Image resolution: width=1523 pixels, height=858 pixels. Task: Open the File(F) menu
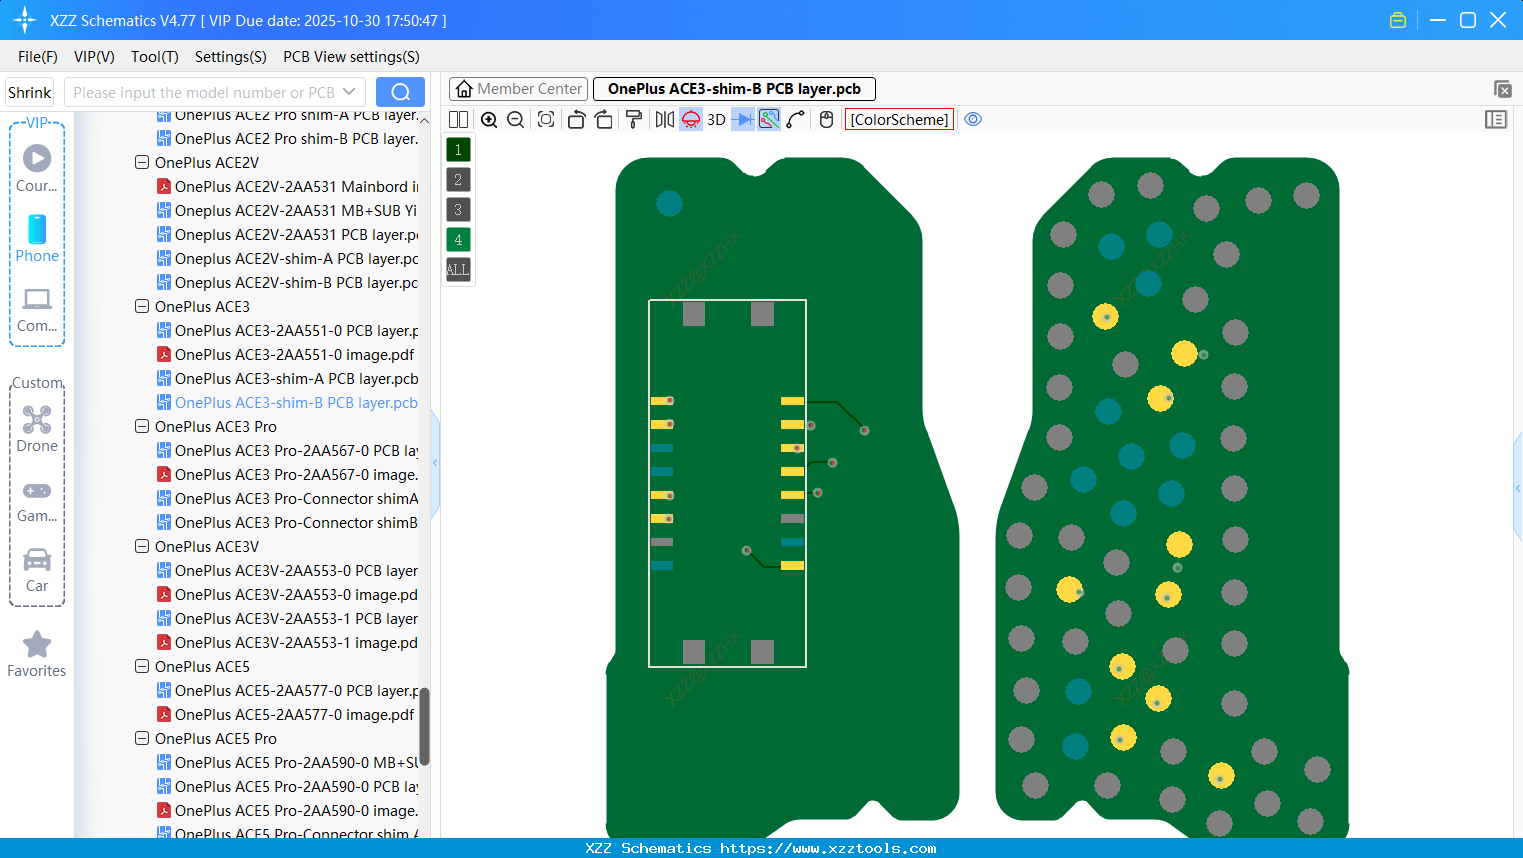tap(38, 57)
